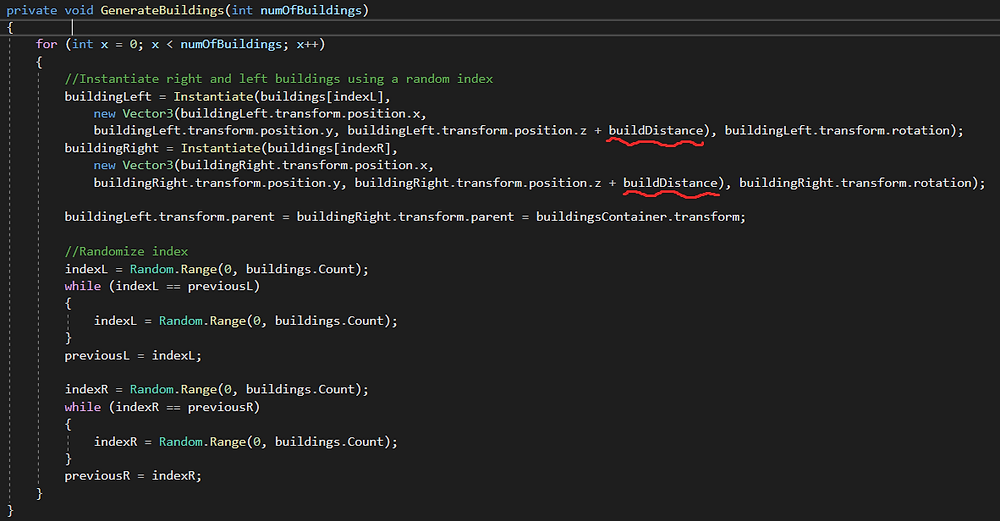The width and height of the screenshot is (1000, 521).
Task: Click 'buildingRight.transform.position.z' expression
Action: pyautogui.click(x=478, y=183)
